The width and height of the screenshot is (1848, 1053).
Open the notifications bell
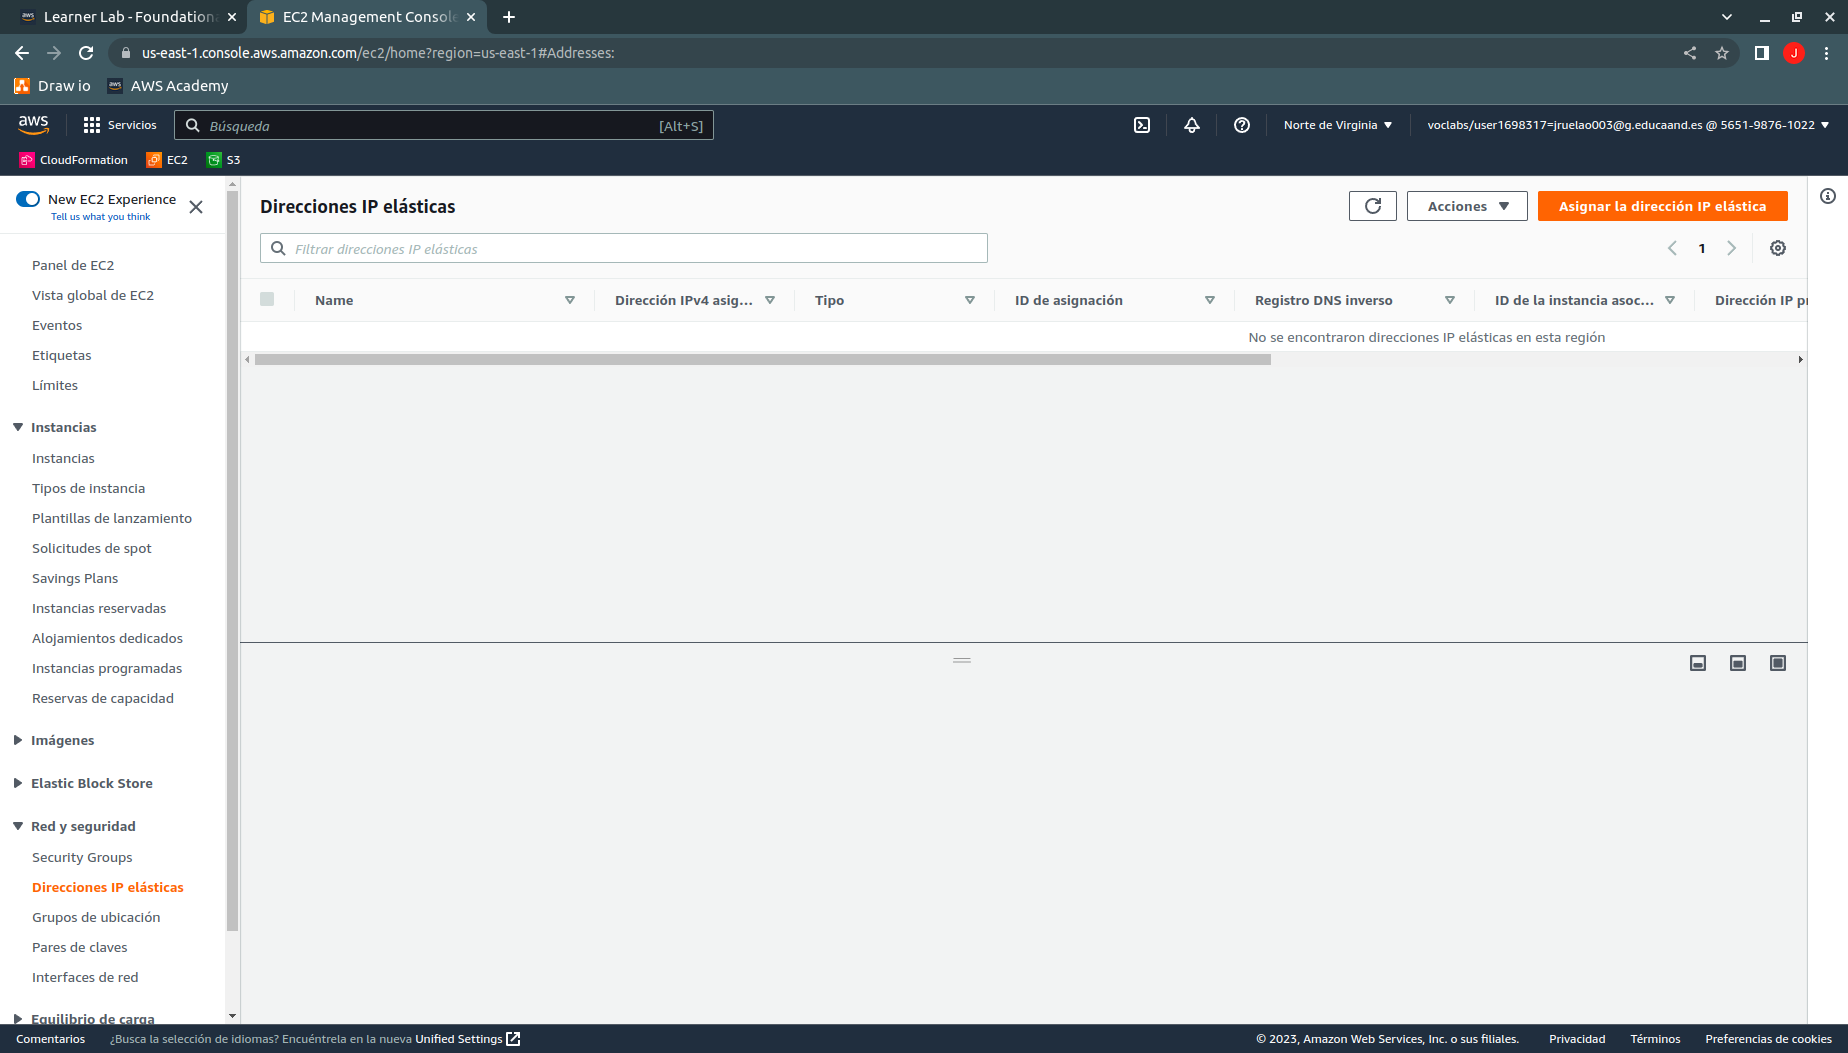pyautogui.click(x=1191, y=125)
